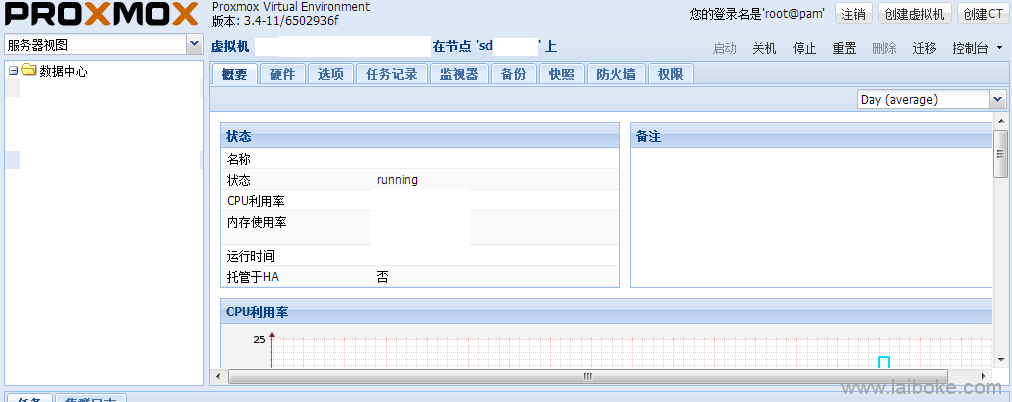The height and width of the screenshot is (402, 1012).
Task: Click the 运行时间 row label
Action: [x=251, y=256]
